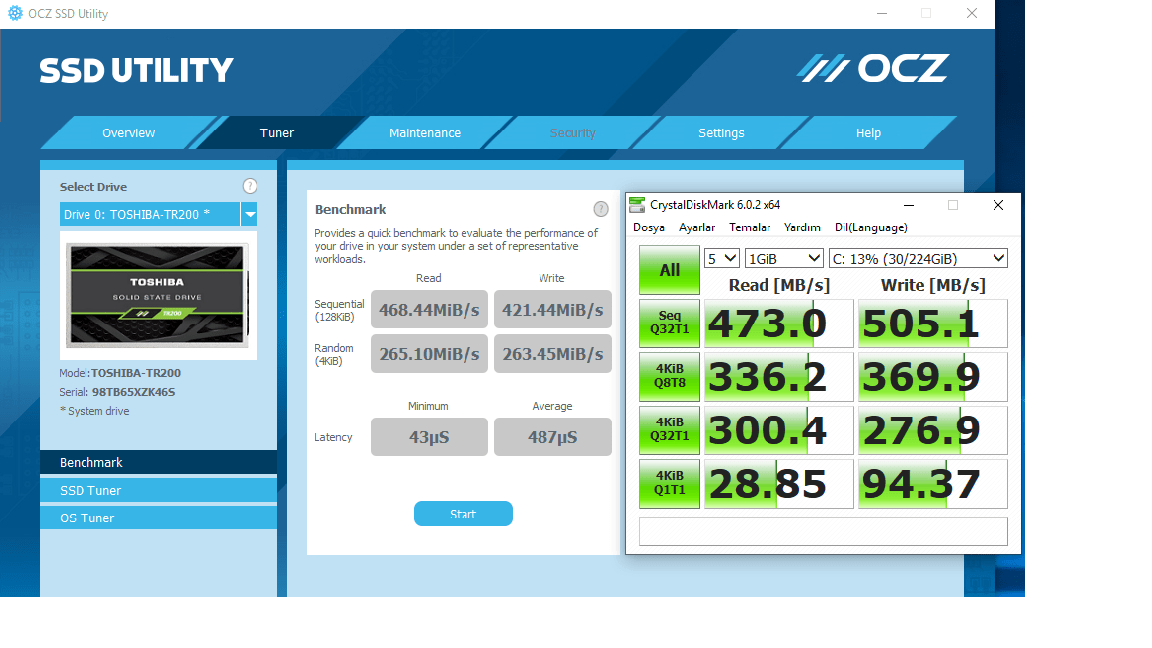Open OS Tuner in the sidebar
This screenshot has width=1152, height=648.
tap(158, 518)
